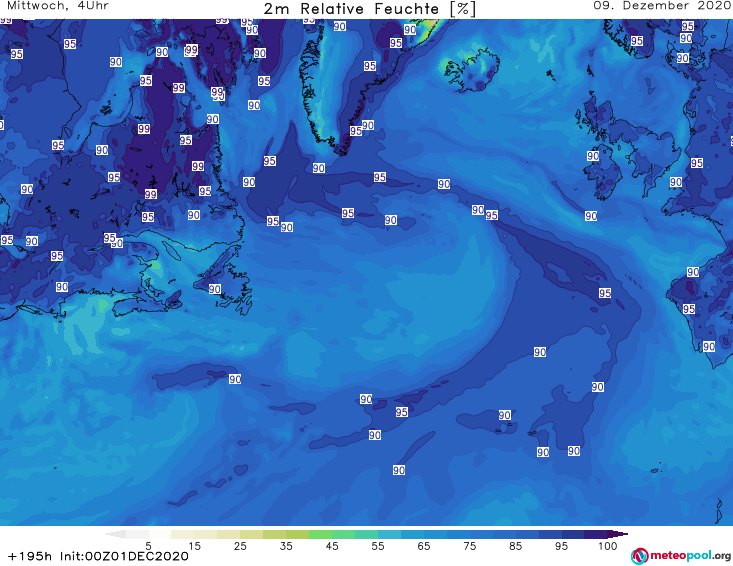This screenshot has height=566, width=733.
Task: Click the legend value "85"
Action: 515,546
